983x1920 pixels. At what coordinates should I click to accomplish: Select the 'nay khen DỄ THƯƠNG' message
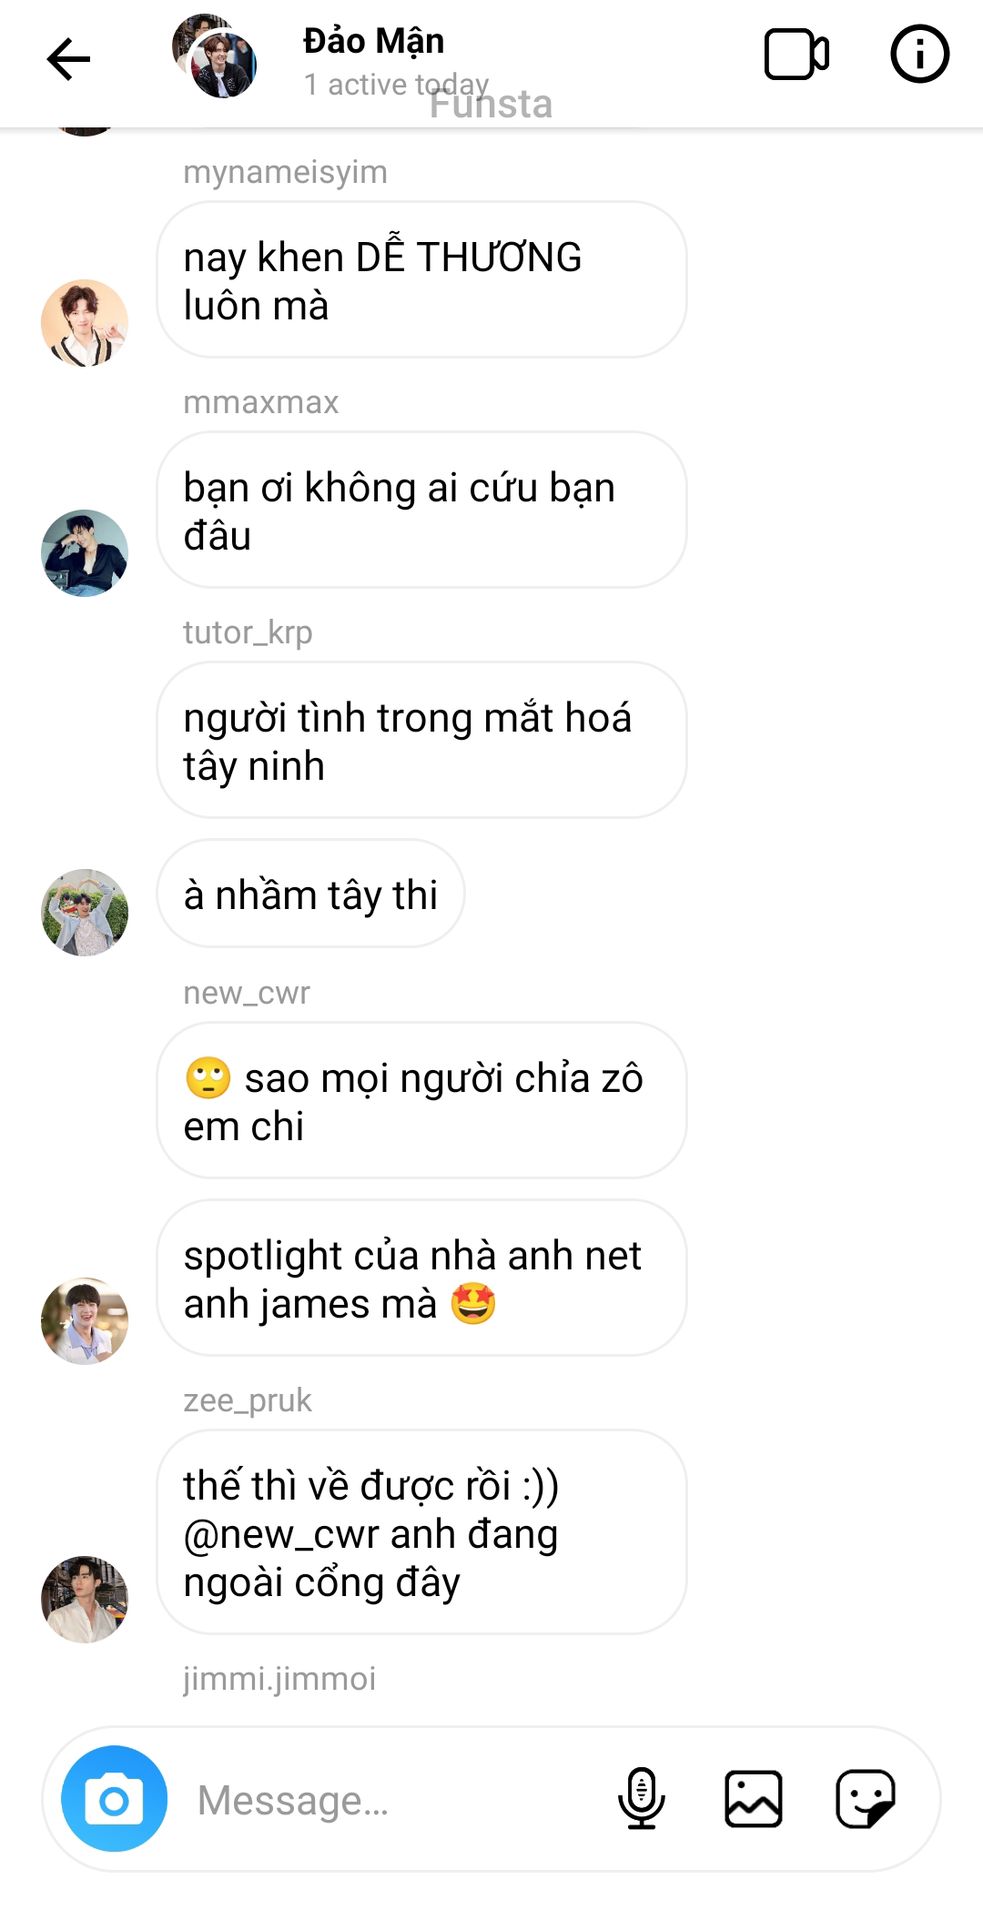[421, 280]
